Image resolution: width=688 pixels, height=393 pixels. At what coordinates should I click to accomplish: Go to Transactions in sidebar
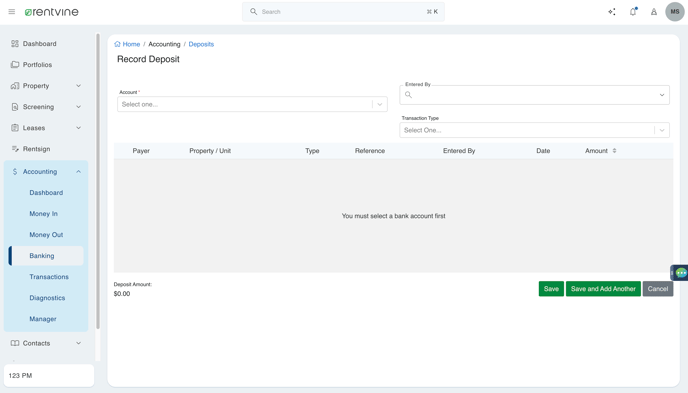pyautogui.click(x=49, y=277)
